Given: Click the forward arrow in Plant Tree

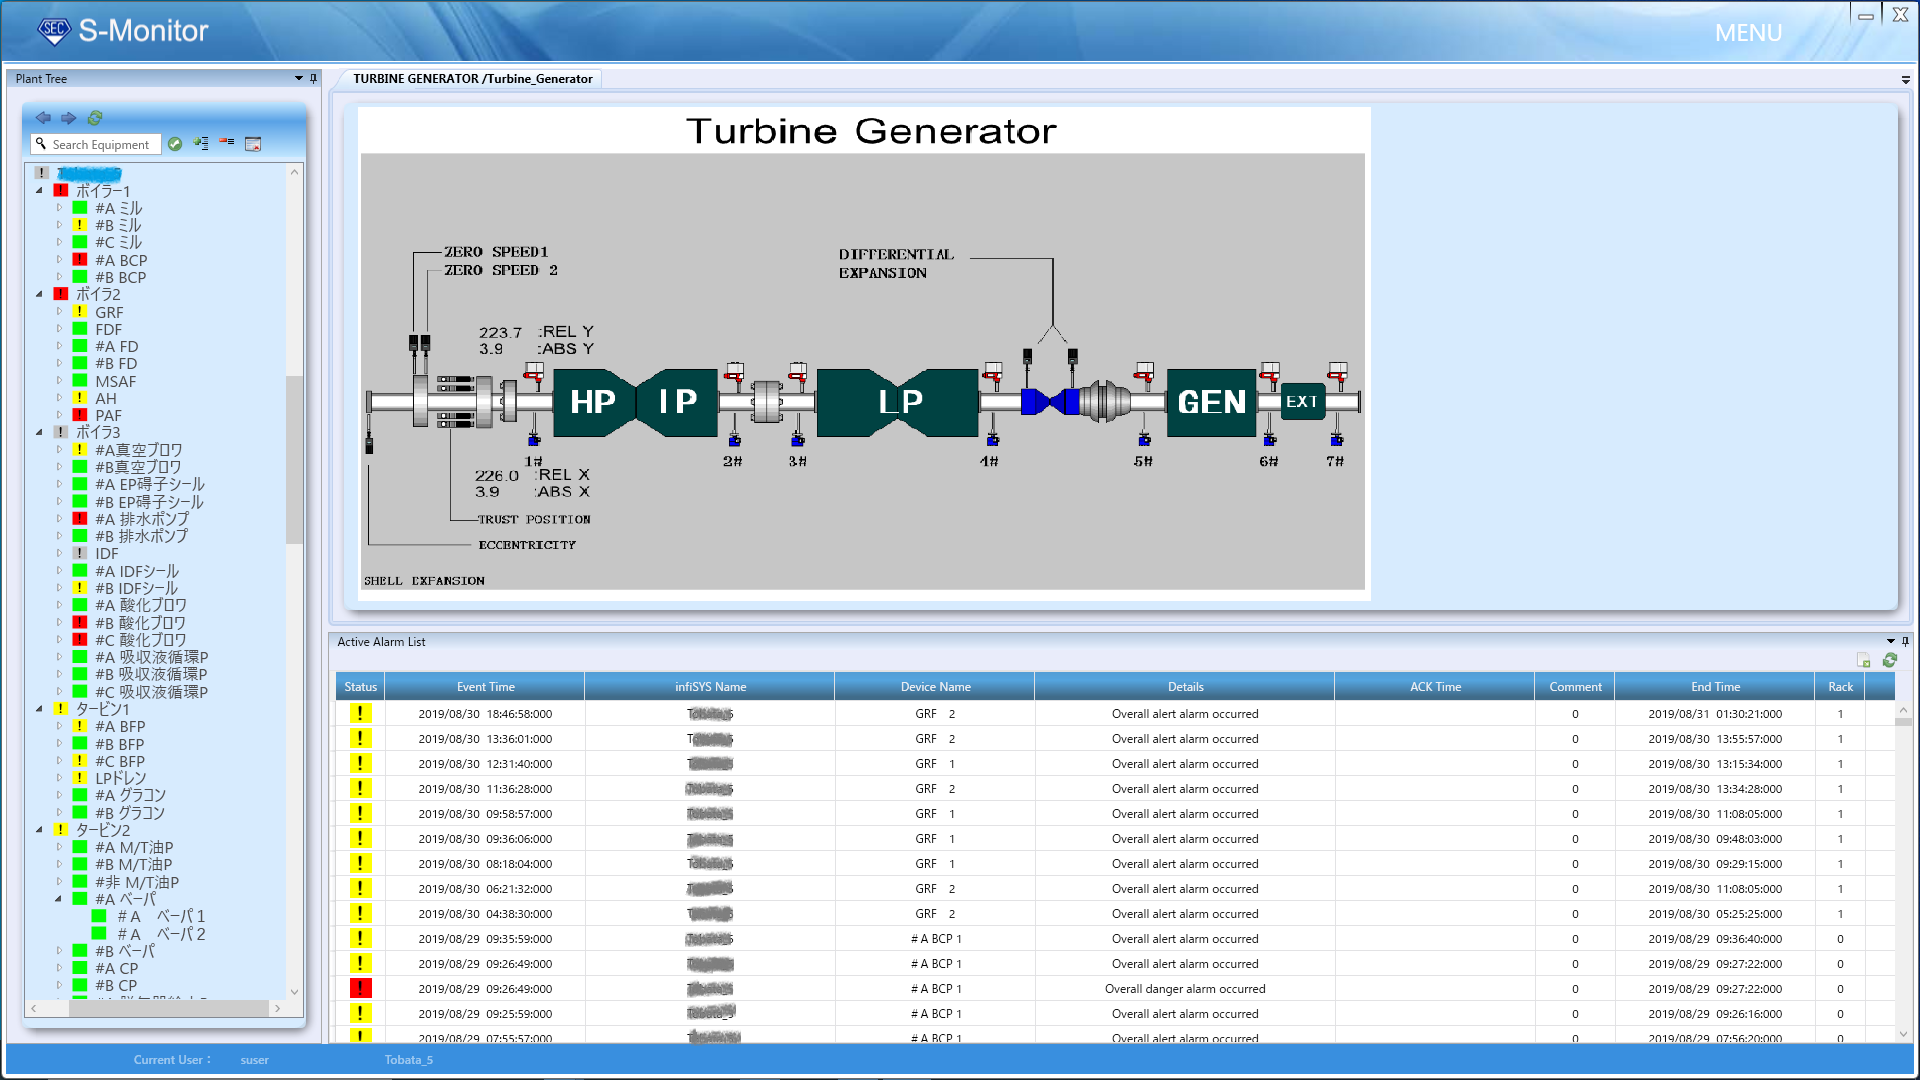Looking at the screenshot, I should (x=68, y=118).
